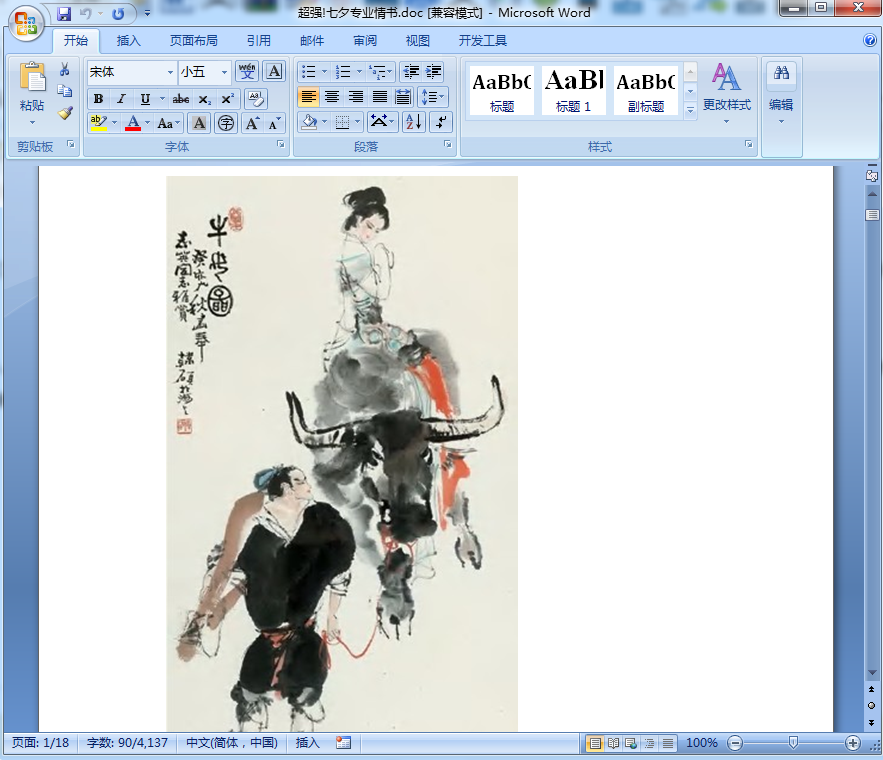Open the 开始 (Home) tab
Screen dimensions: 883x760
coord(75,41)
